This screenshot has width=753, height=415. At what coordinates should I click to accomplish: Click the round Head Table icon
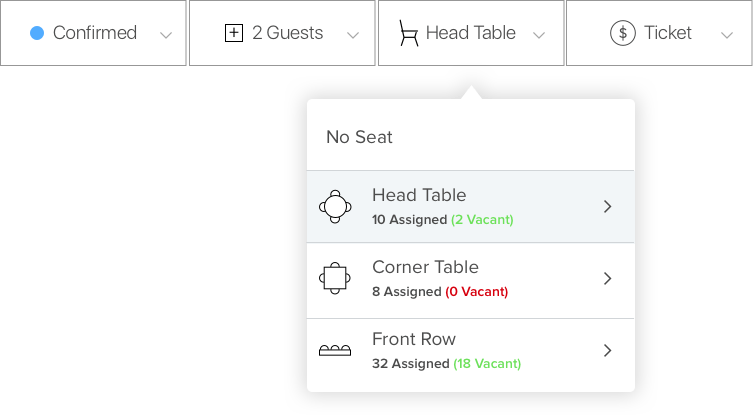click(335, 206)
